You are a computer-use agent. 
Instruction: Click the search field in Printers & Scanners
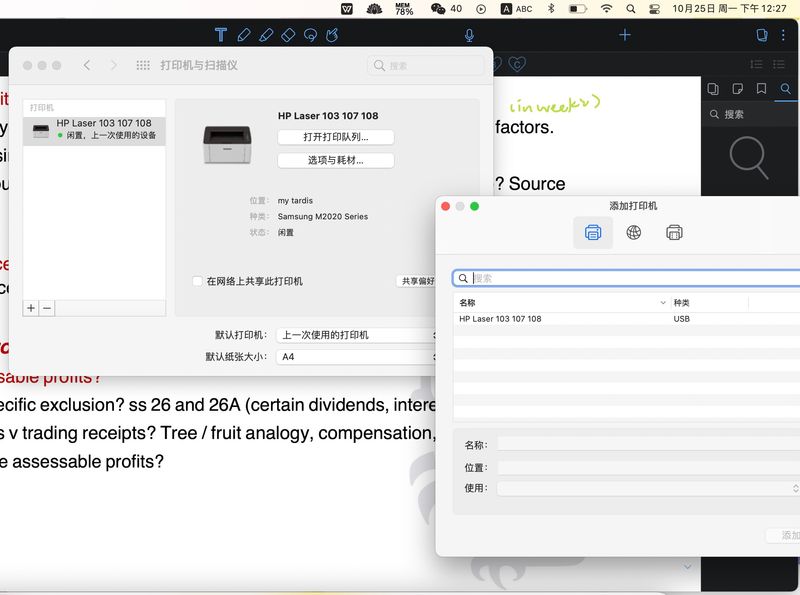point(426,65)
